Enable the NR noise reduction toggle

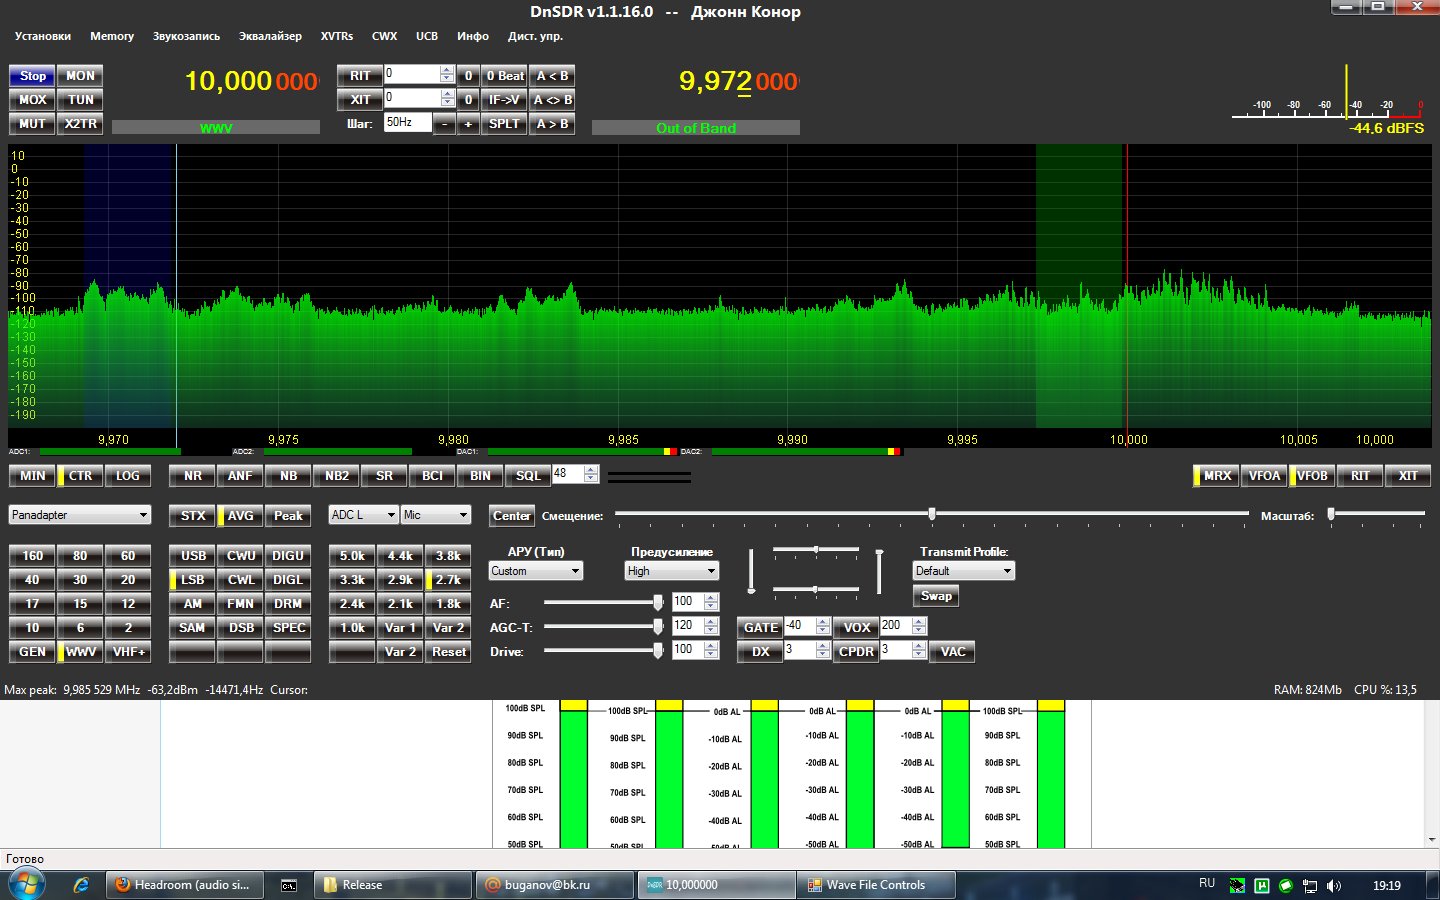coord(192,476)
